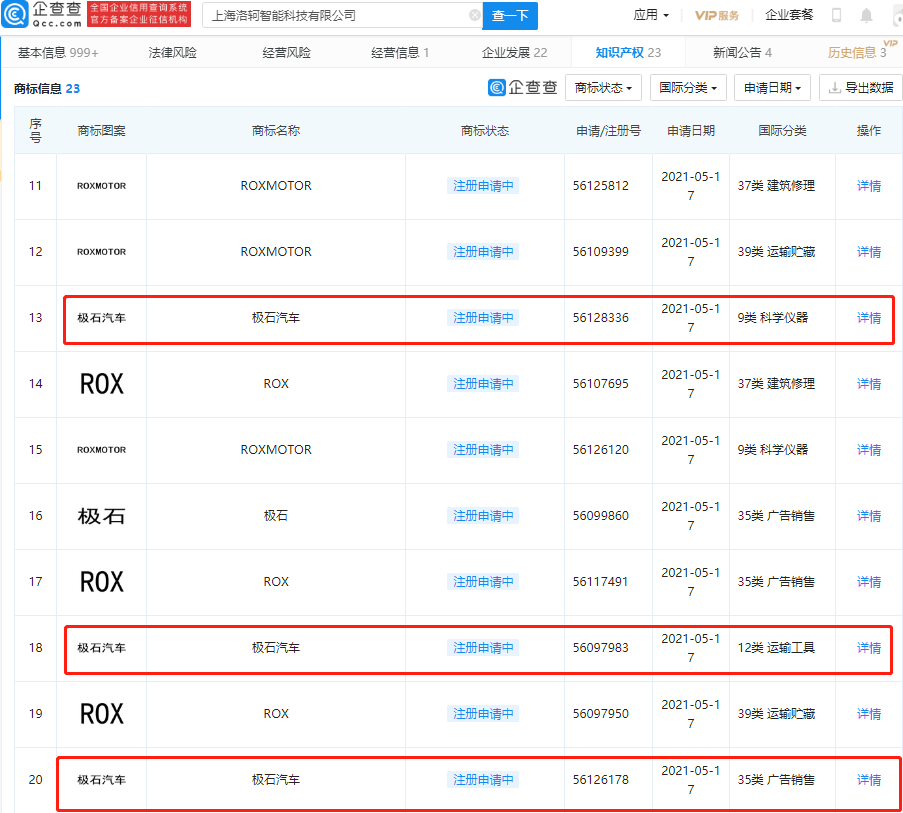Open the 历史信息 tab
The image size is (903, 813).
pyautogui.click(x=857, y=53)
